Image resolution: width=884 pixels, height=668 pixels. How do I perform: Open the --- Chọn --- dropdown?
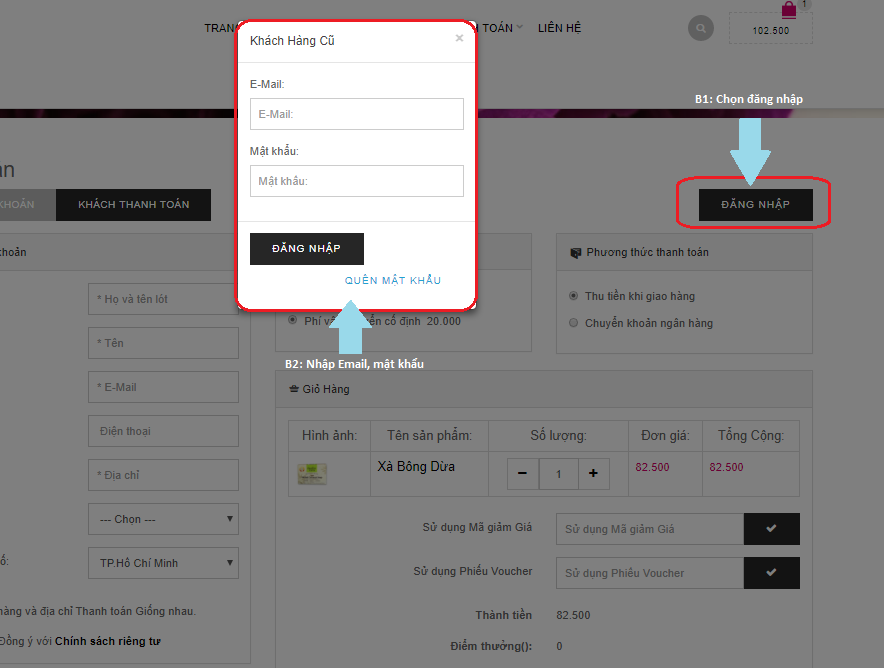pyautogui.click(x=163, y=519)
